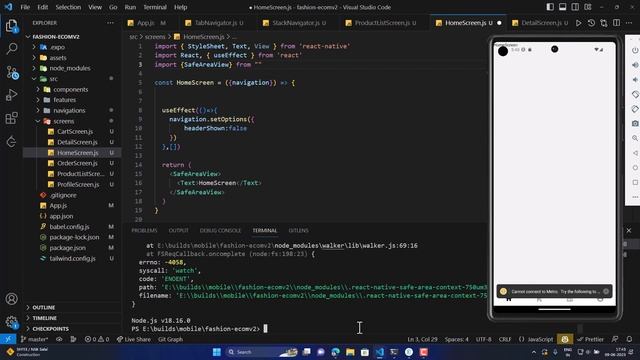Click Live Share in the status bar
Viewport: 640px width, 360px height.
click(x=133, y=339)
